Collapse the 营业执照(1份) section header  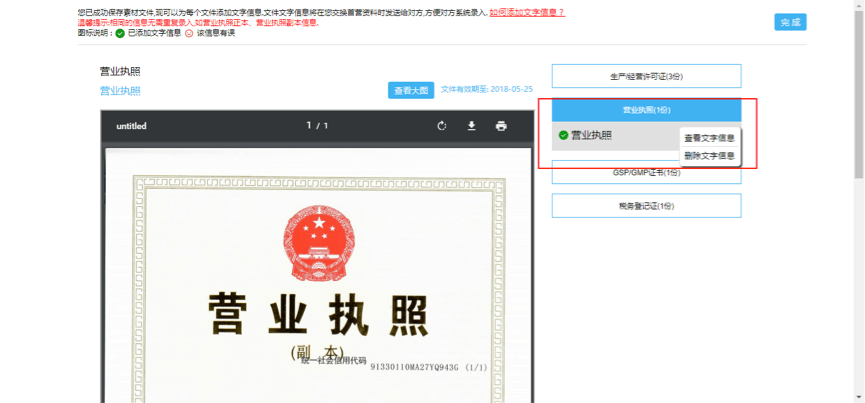click(647, 110)
